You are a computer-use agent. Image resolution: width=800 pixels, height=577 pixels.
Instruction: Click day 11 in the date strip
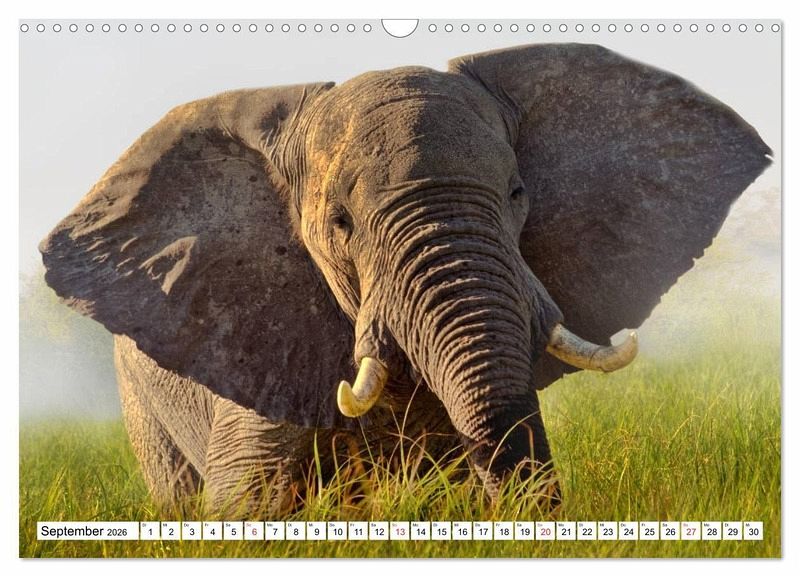tap(358, 531)
